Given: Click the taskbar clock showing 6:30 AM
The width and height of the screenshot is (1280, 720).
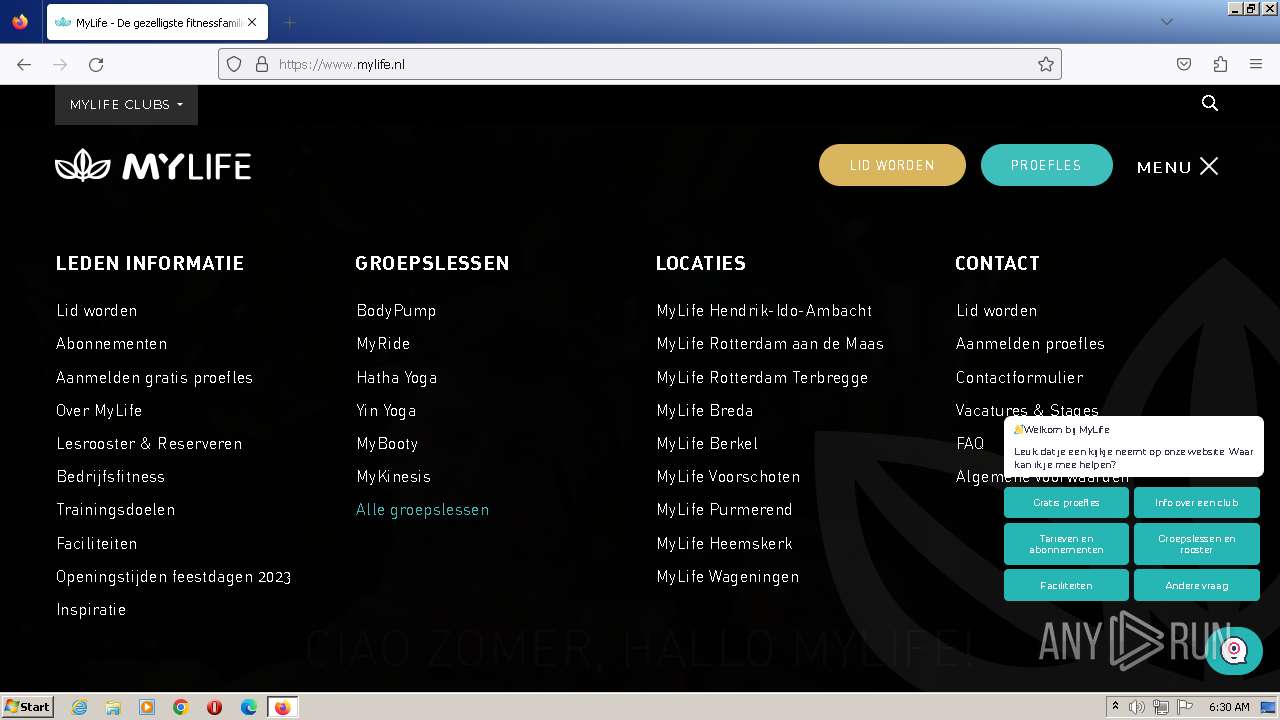Looking at the screenshot, I should pyautogui.click(x=1229, y=707).
